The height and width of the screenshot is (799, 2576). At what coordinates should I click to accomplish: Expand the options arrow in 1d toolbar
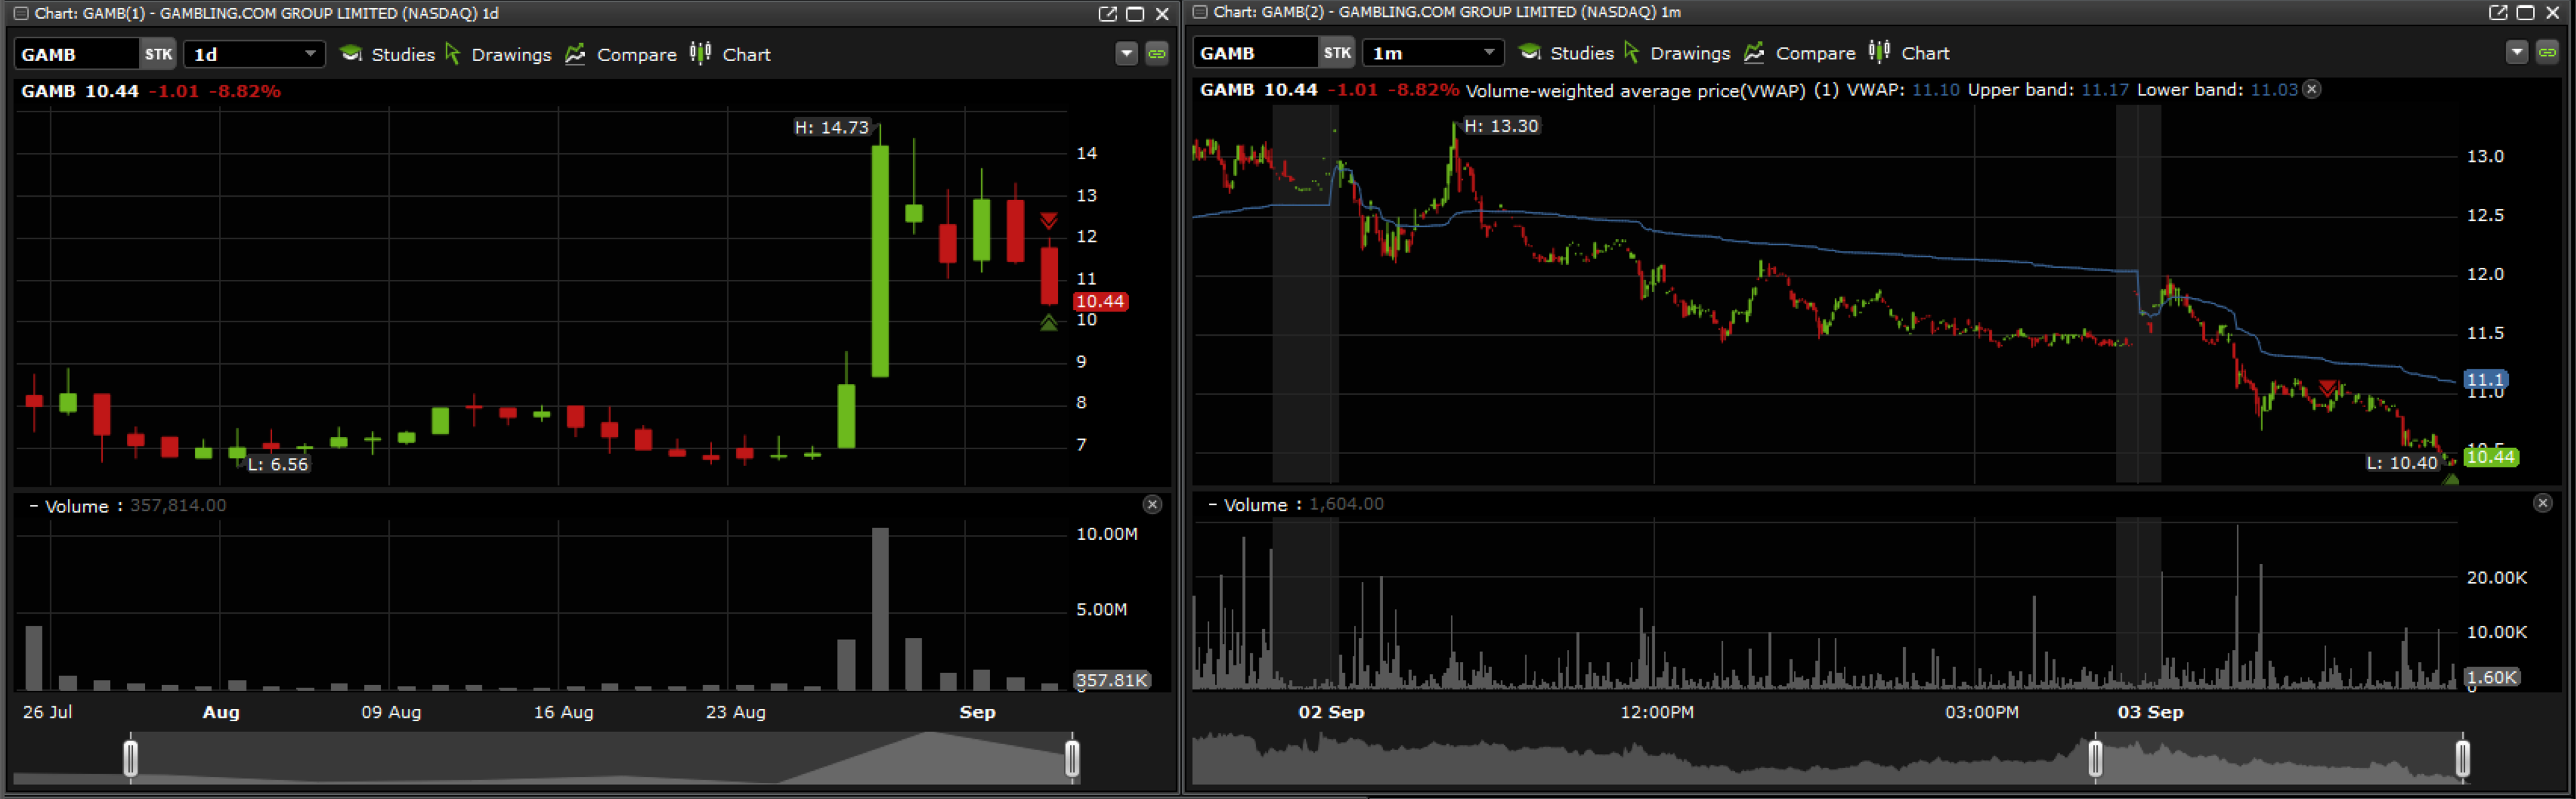[1127, 54]
